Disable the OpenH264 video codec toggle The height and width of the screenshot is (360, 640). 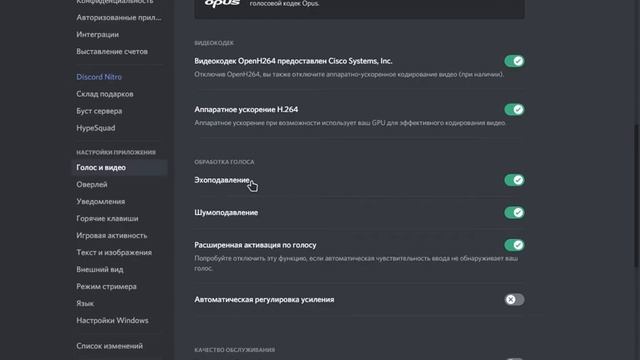click(514, 61)
